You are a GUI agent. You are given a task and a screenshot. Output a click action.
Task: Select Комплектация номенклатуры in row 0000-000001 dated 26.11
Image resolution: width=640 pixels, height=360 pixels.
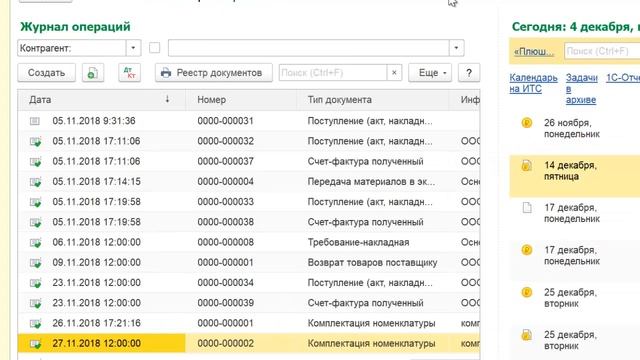(371, 323)
